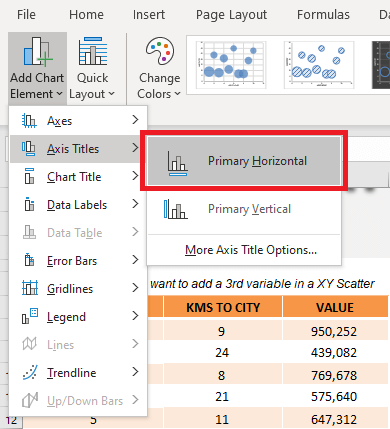Image resolution: width=390 pixels, height=429 pixels.
Task: Click the Error Bars menu icon
Action: [29, 260]
